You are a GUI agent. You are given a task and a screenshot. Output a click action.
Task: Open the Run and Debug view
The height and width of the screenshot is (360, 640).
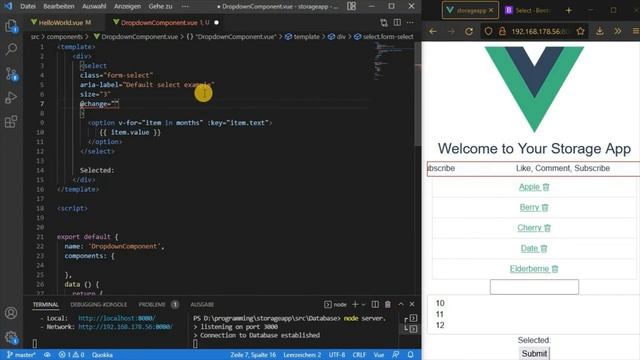pyautogui.click(x=11, y=98)
